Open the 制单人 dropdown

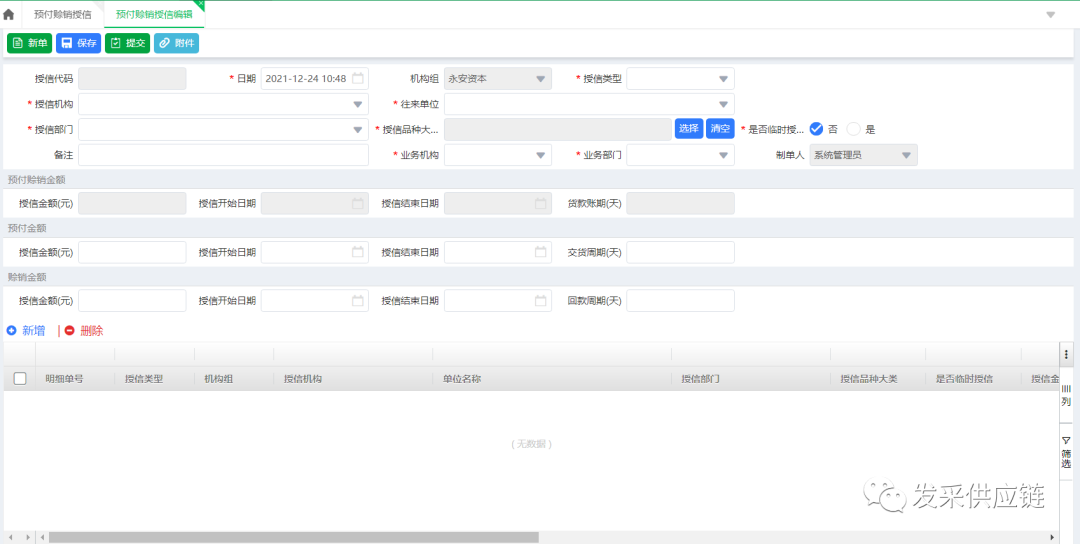906,156
